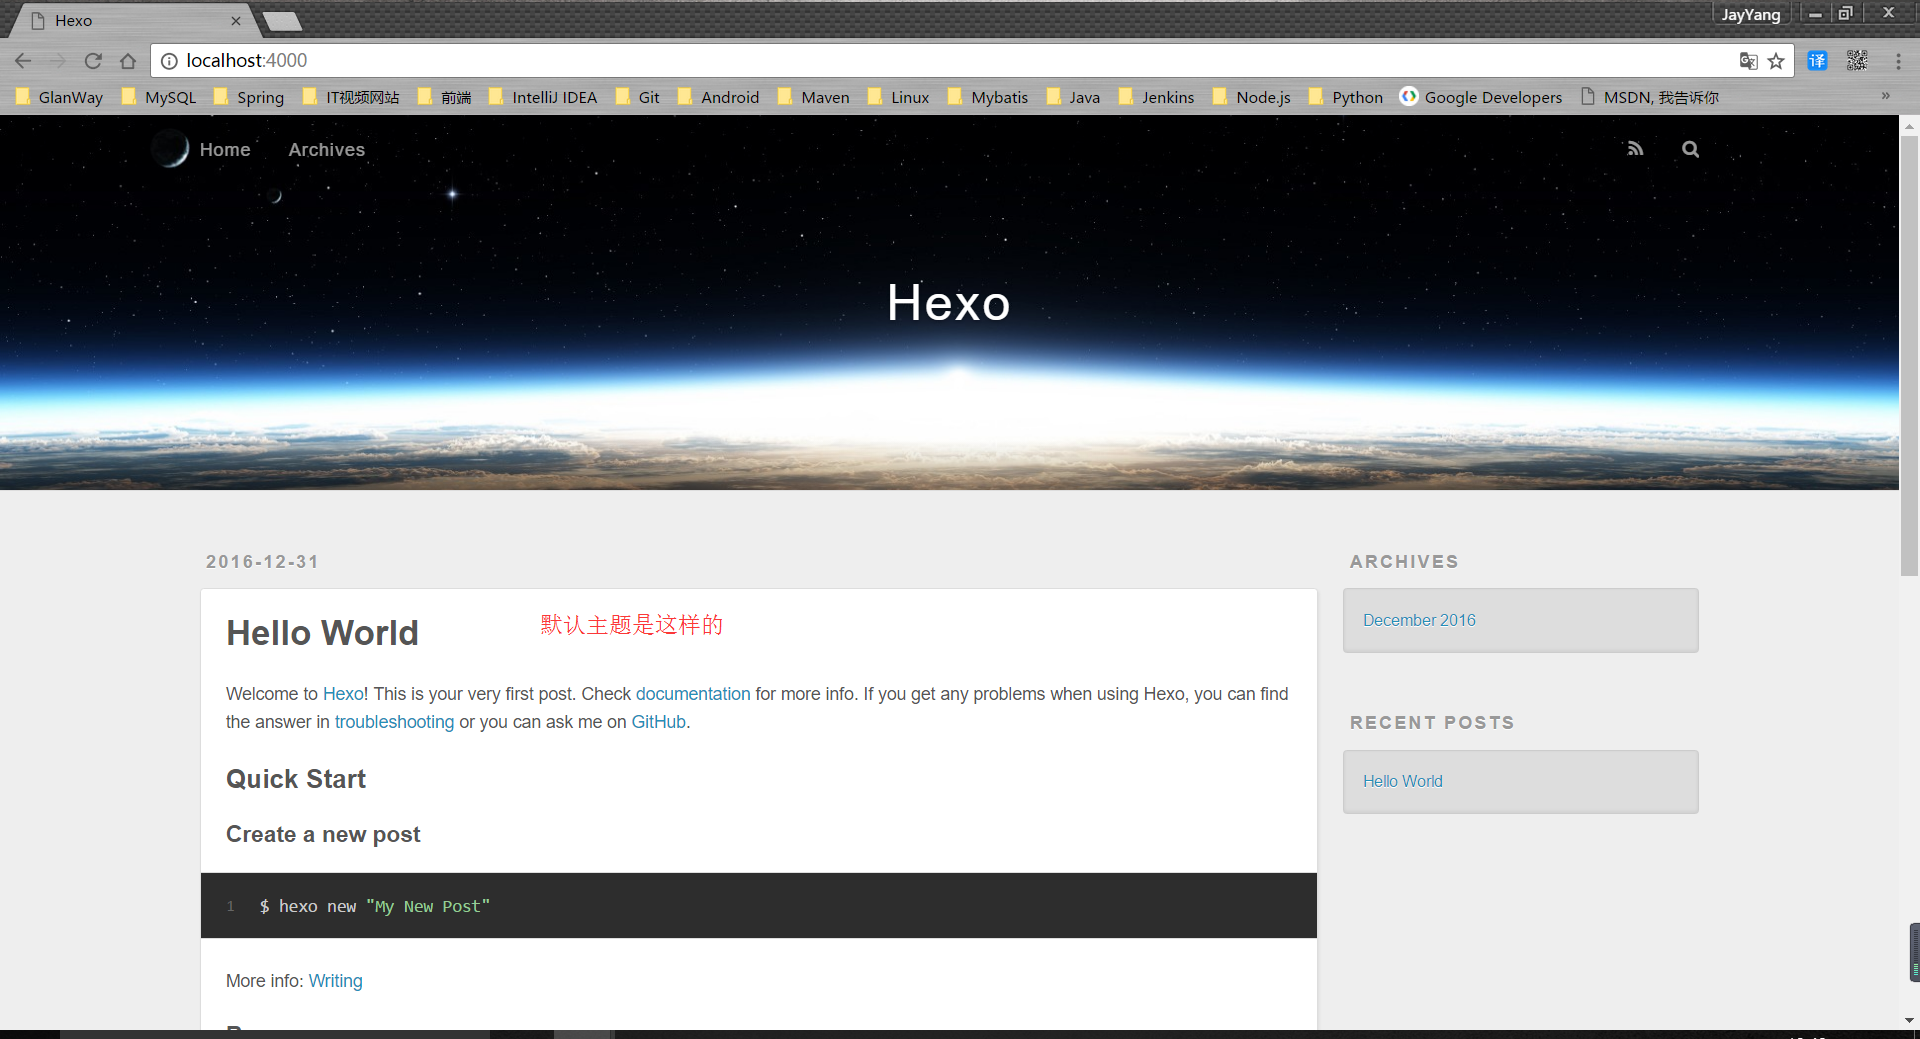Open IntelliJ IDEA bookmark folder

[543, 97]
